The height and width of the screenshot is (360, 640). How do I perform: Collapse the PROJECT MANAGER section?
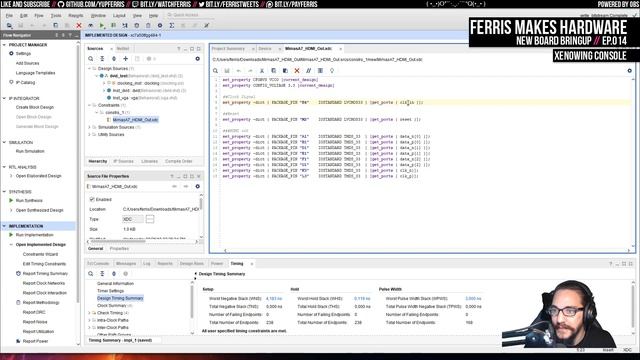(x=4, y=44)
